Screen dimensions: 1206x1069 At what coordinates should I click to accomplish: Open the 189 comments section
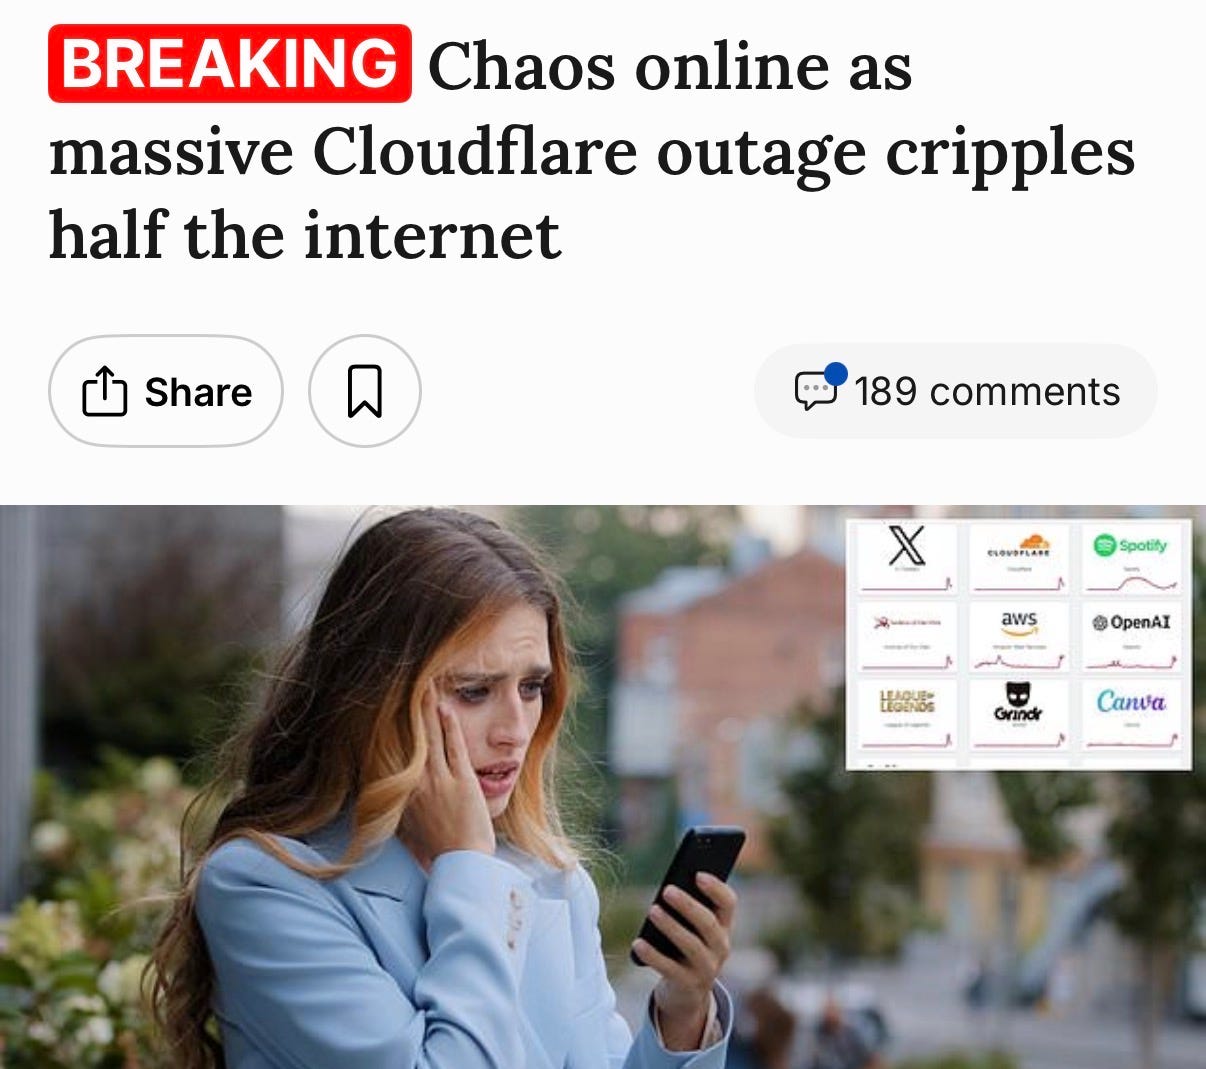pos(956,391)
